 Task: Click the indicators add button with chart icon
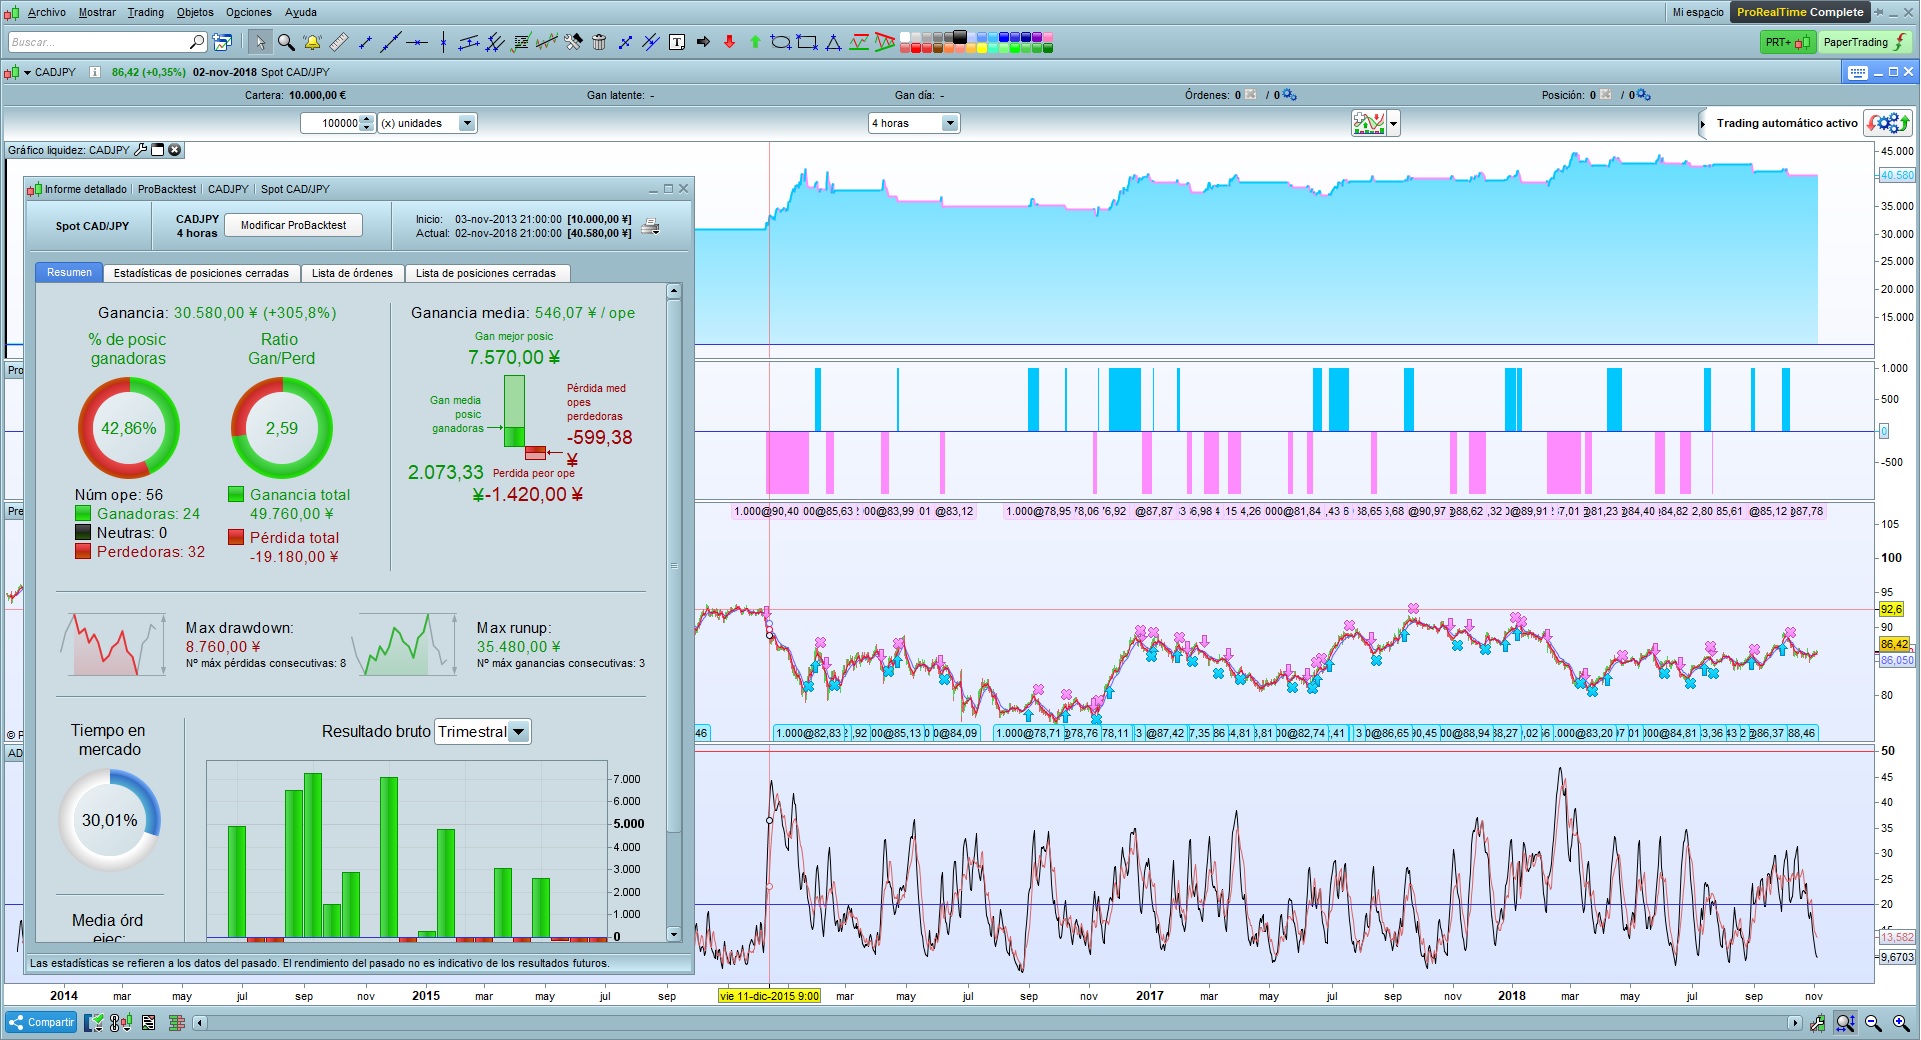[1369, 123]
